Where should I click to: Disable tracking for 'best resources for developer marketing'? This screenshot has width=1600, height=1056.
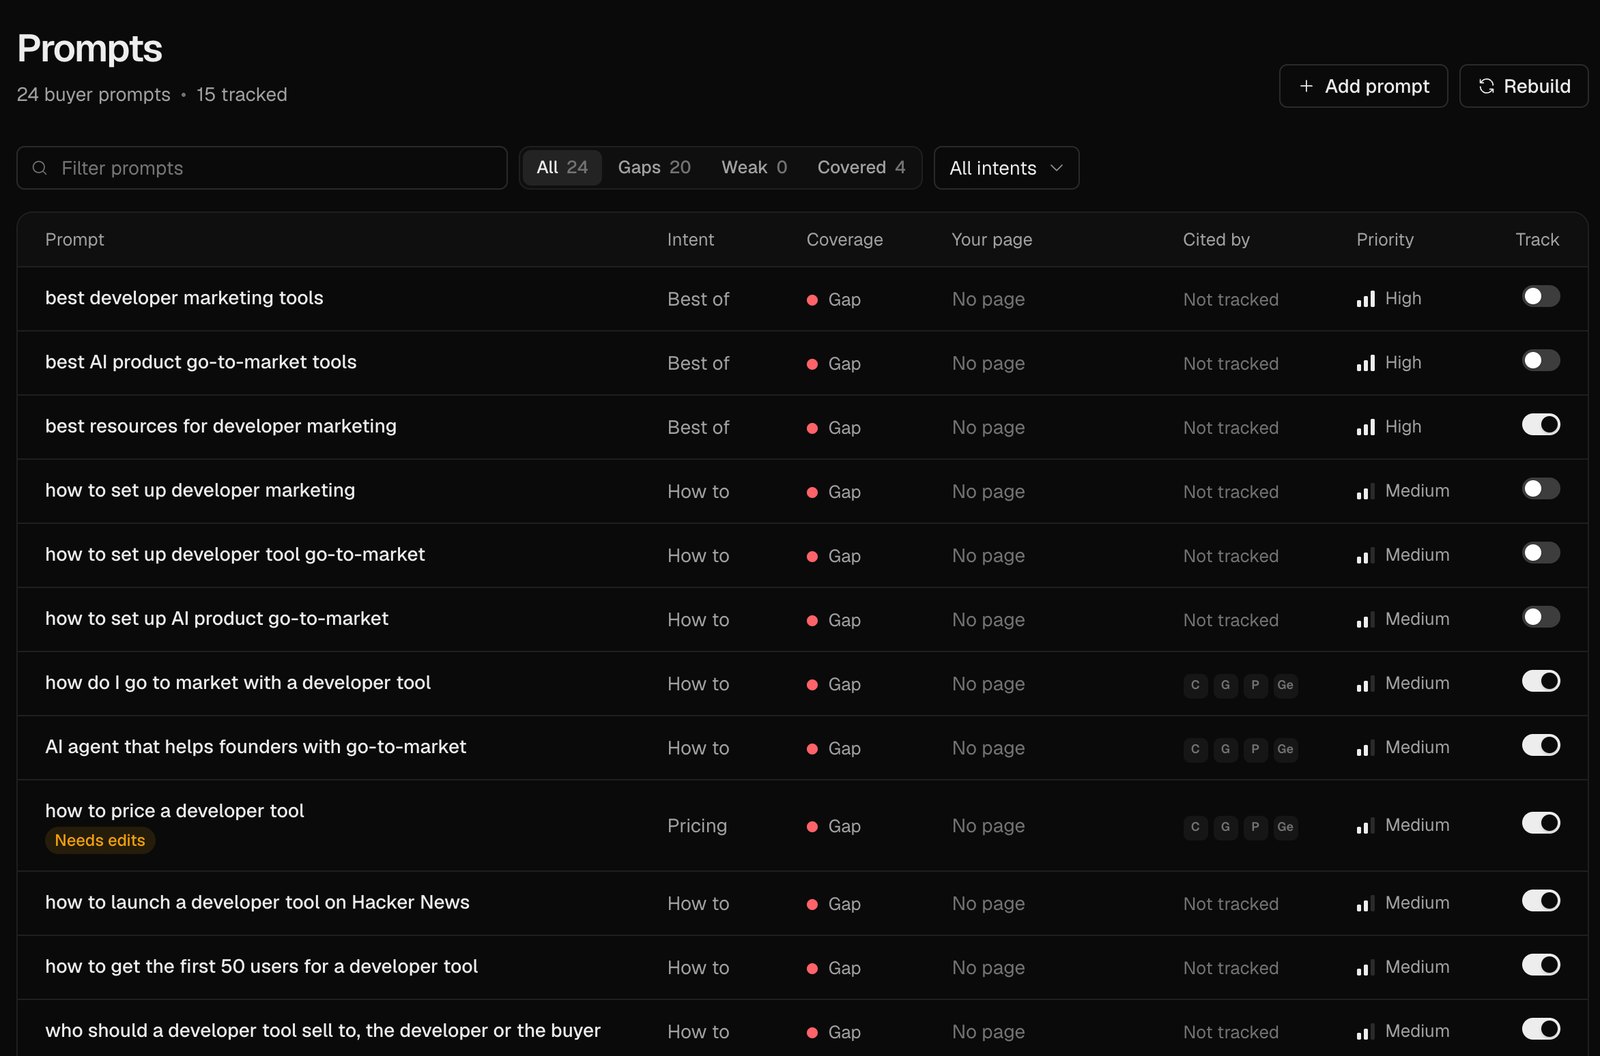(1541, 425)
